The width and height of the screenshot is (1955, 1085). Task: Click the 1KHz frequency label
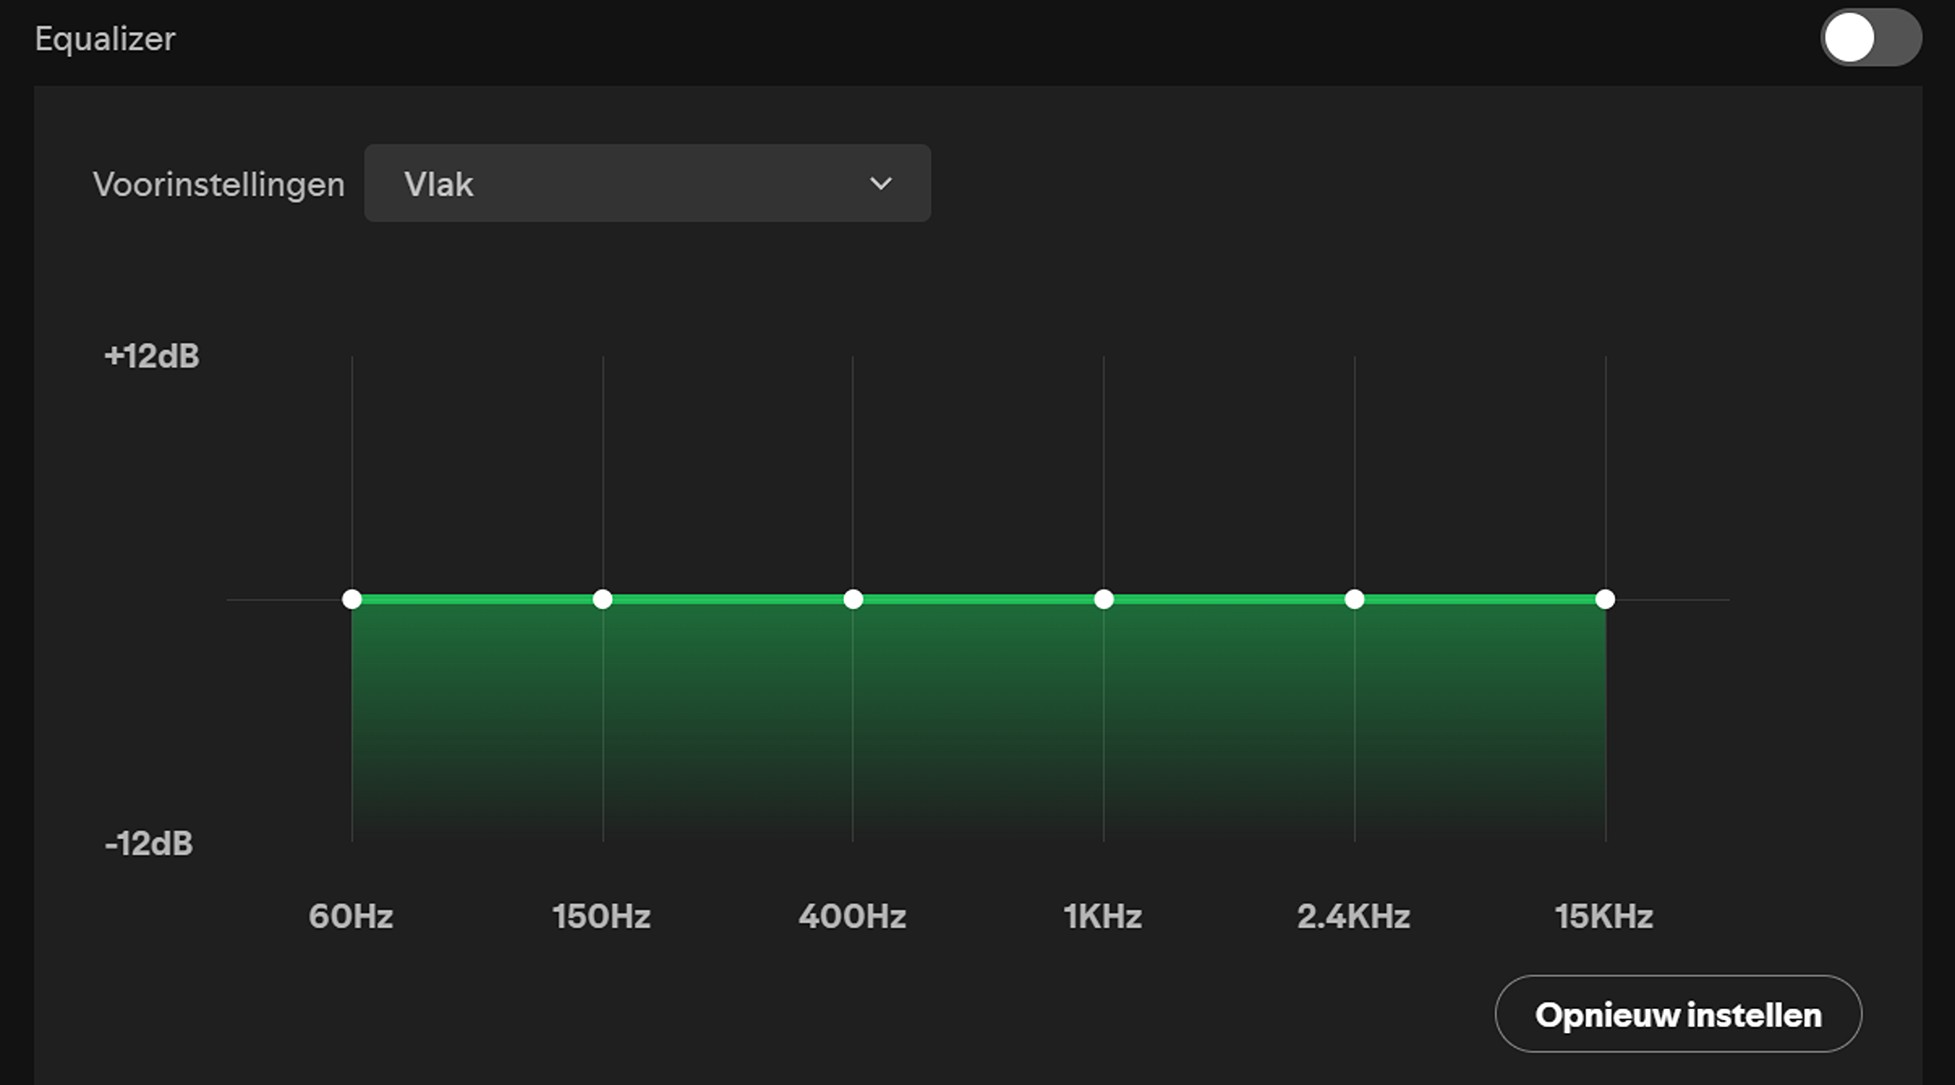[x=1102, y=916]
